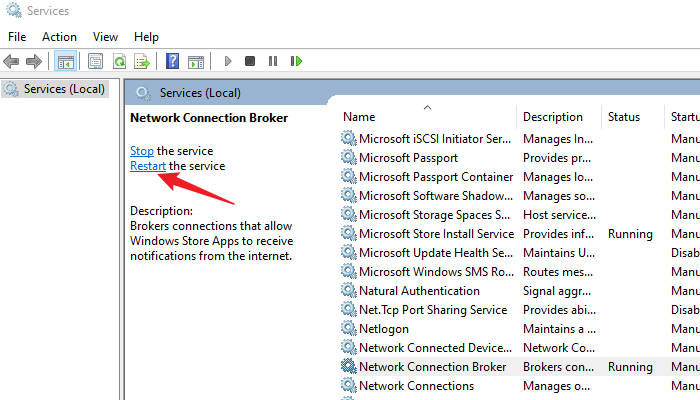Open the Help menu
This screenshot has width=700, height=400.
click(x=146, y=37)
